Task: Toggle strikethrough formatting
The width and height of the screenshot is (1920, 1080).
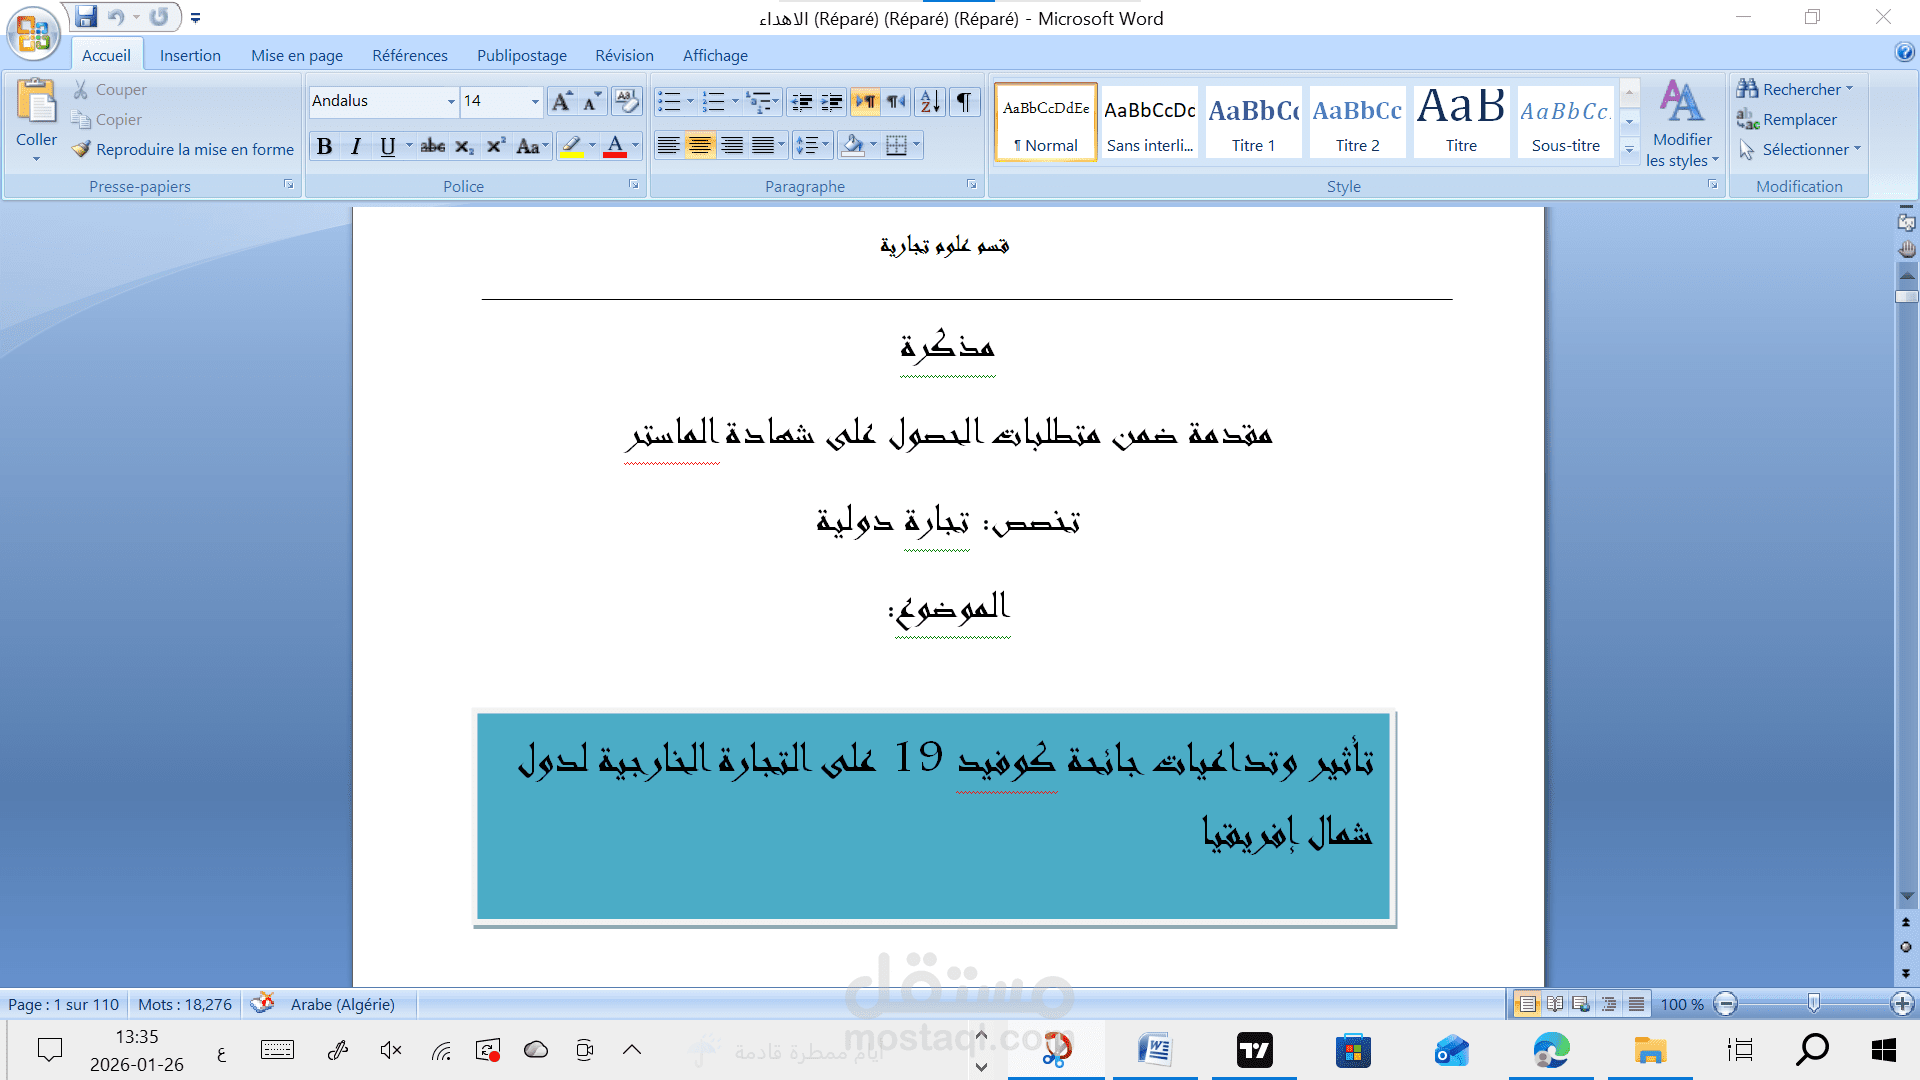Action: (433, 146)
